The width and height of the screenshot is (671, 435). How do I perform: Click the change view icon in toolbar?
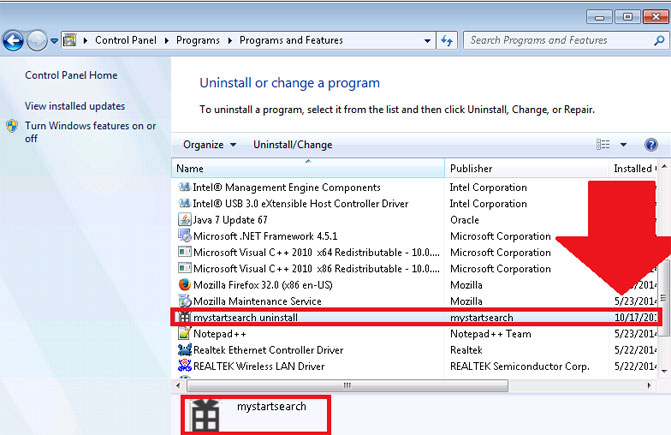[x=602, y=145]
